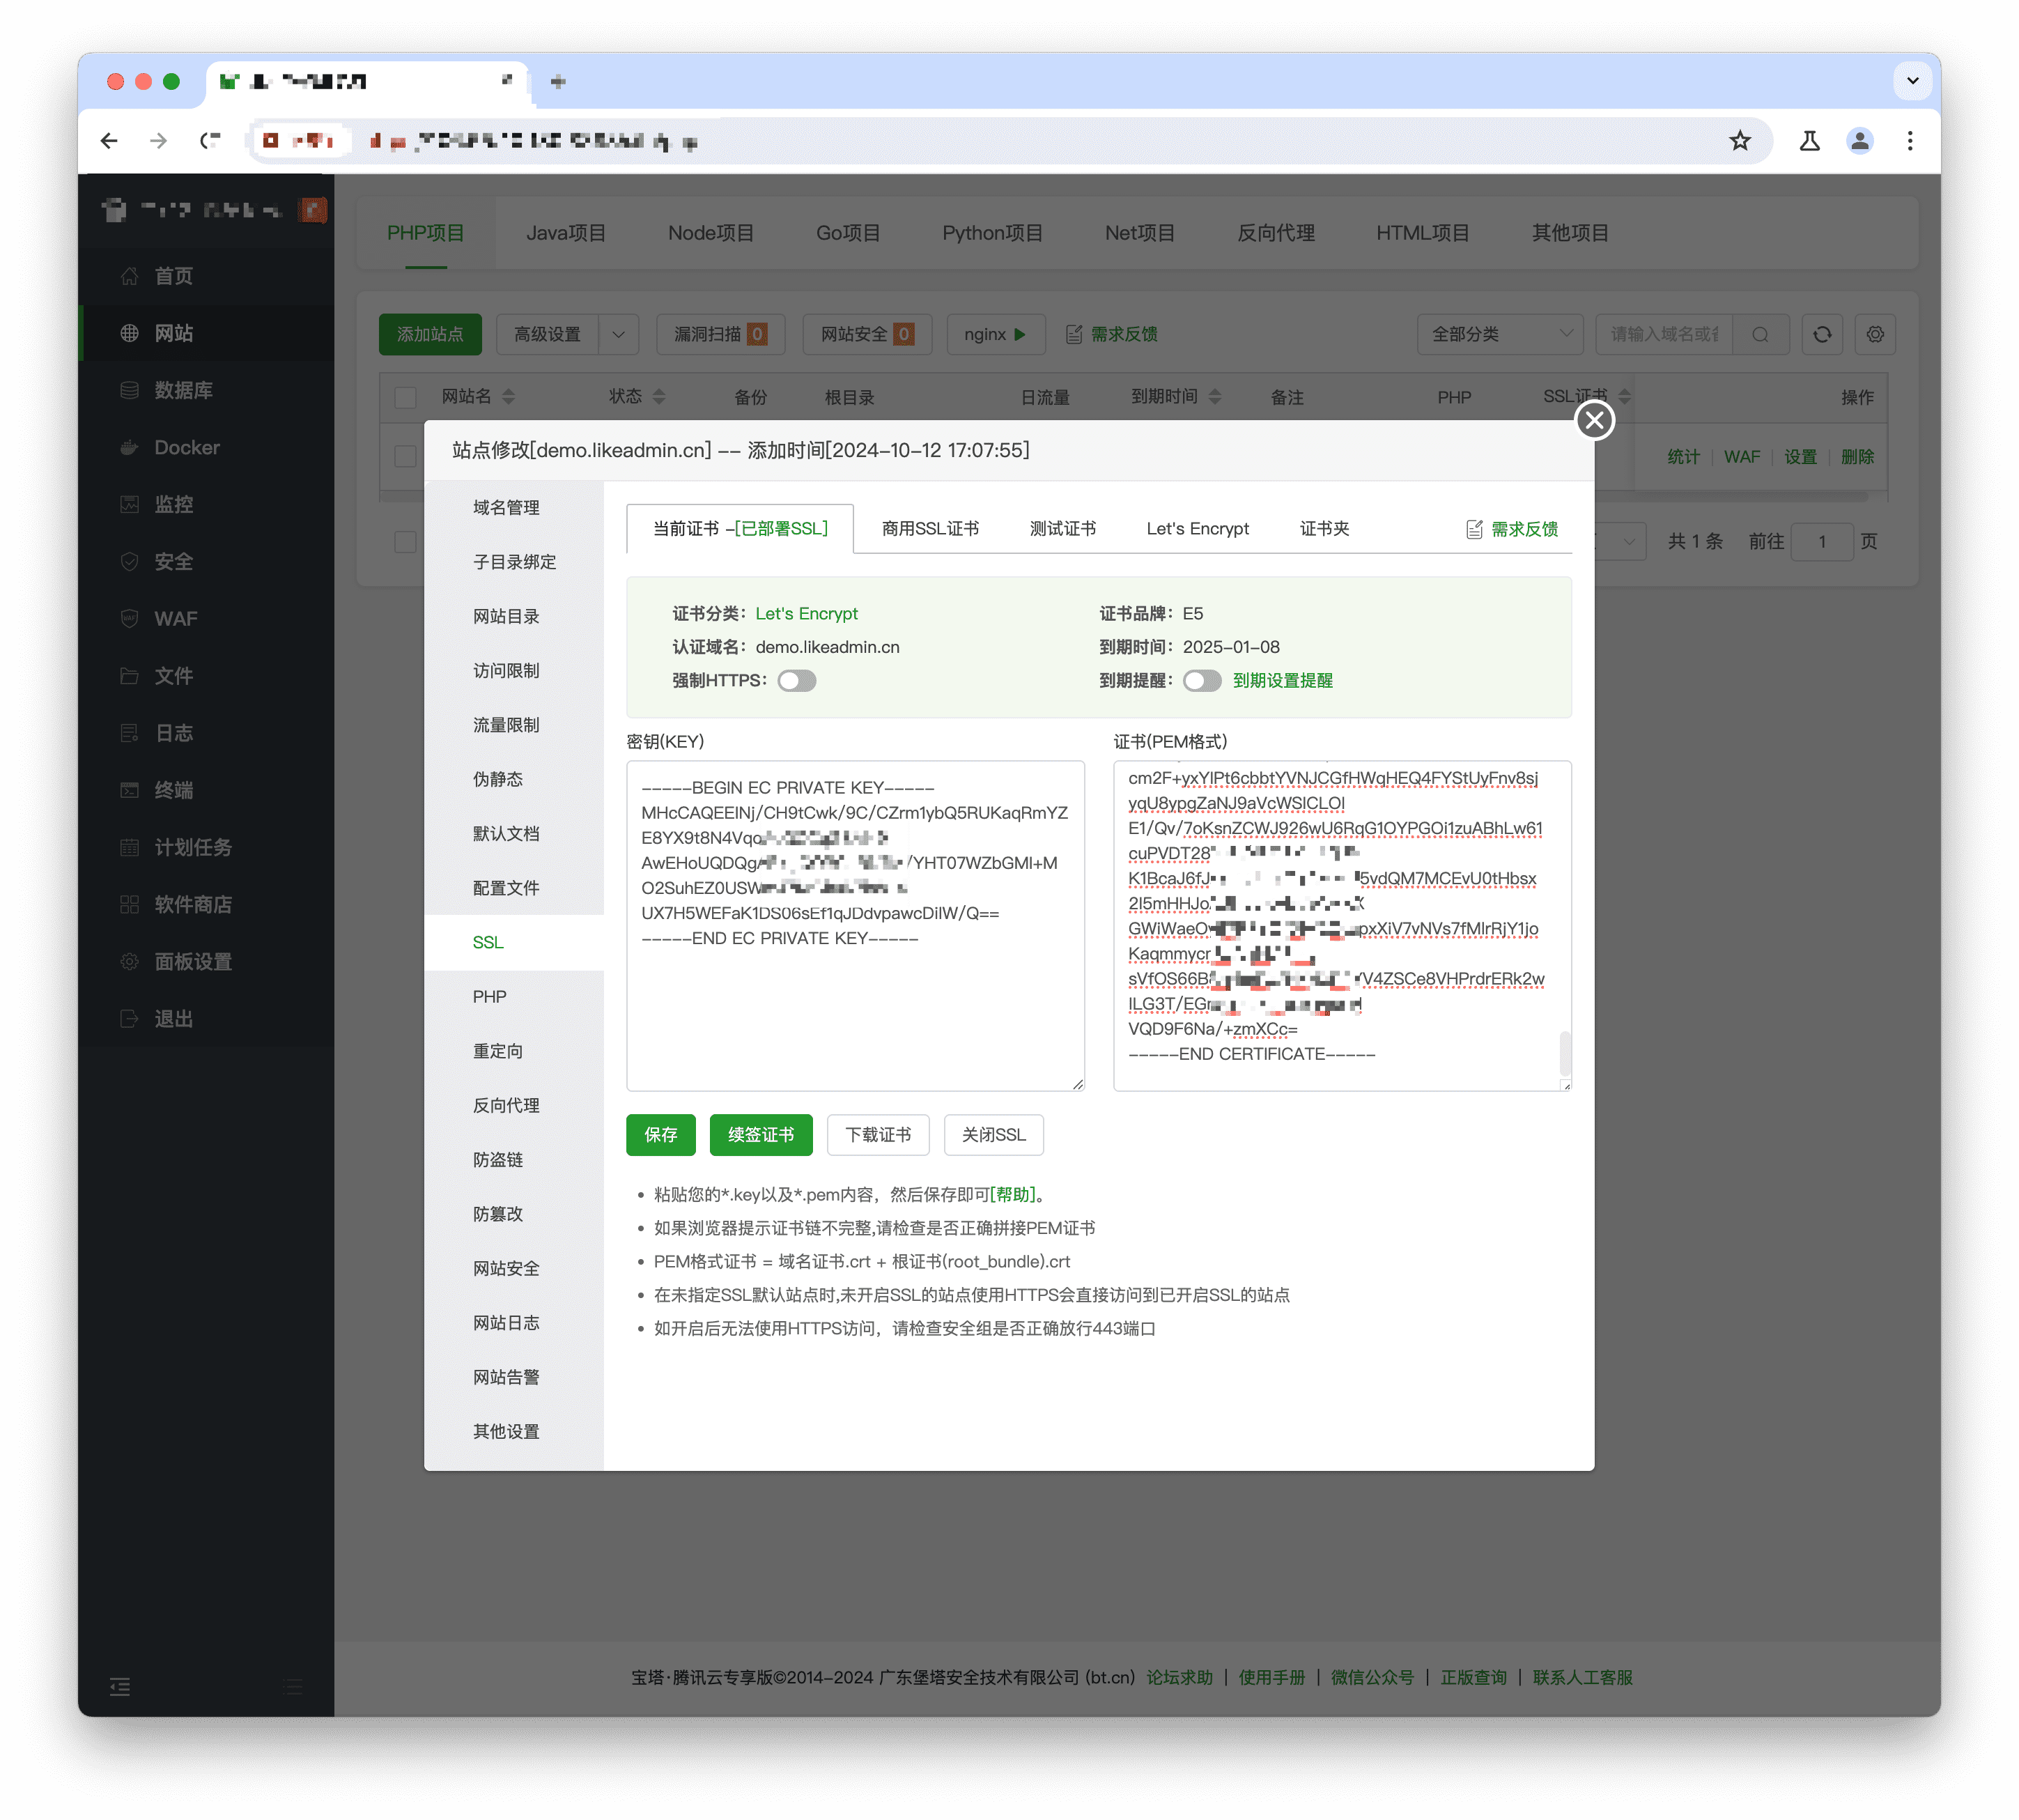Open 域名管理 in dialog side menu
2019x1820 pixels.
pyautogui.click(x=513, y=507)
